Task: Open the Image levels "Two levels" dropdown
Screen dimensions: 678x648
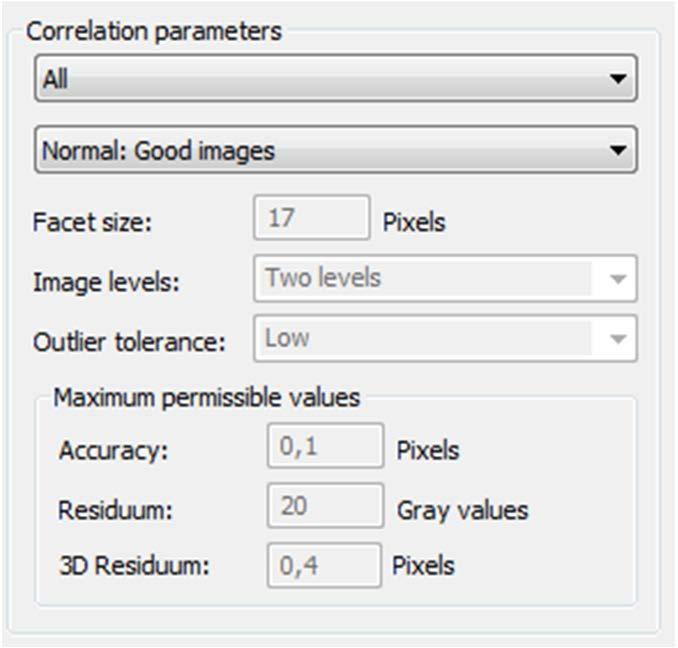Action: point(445,278)
